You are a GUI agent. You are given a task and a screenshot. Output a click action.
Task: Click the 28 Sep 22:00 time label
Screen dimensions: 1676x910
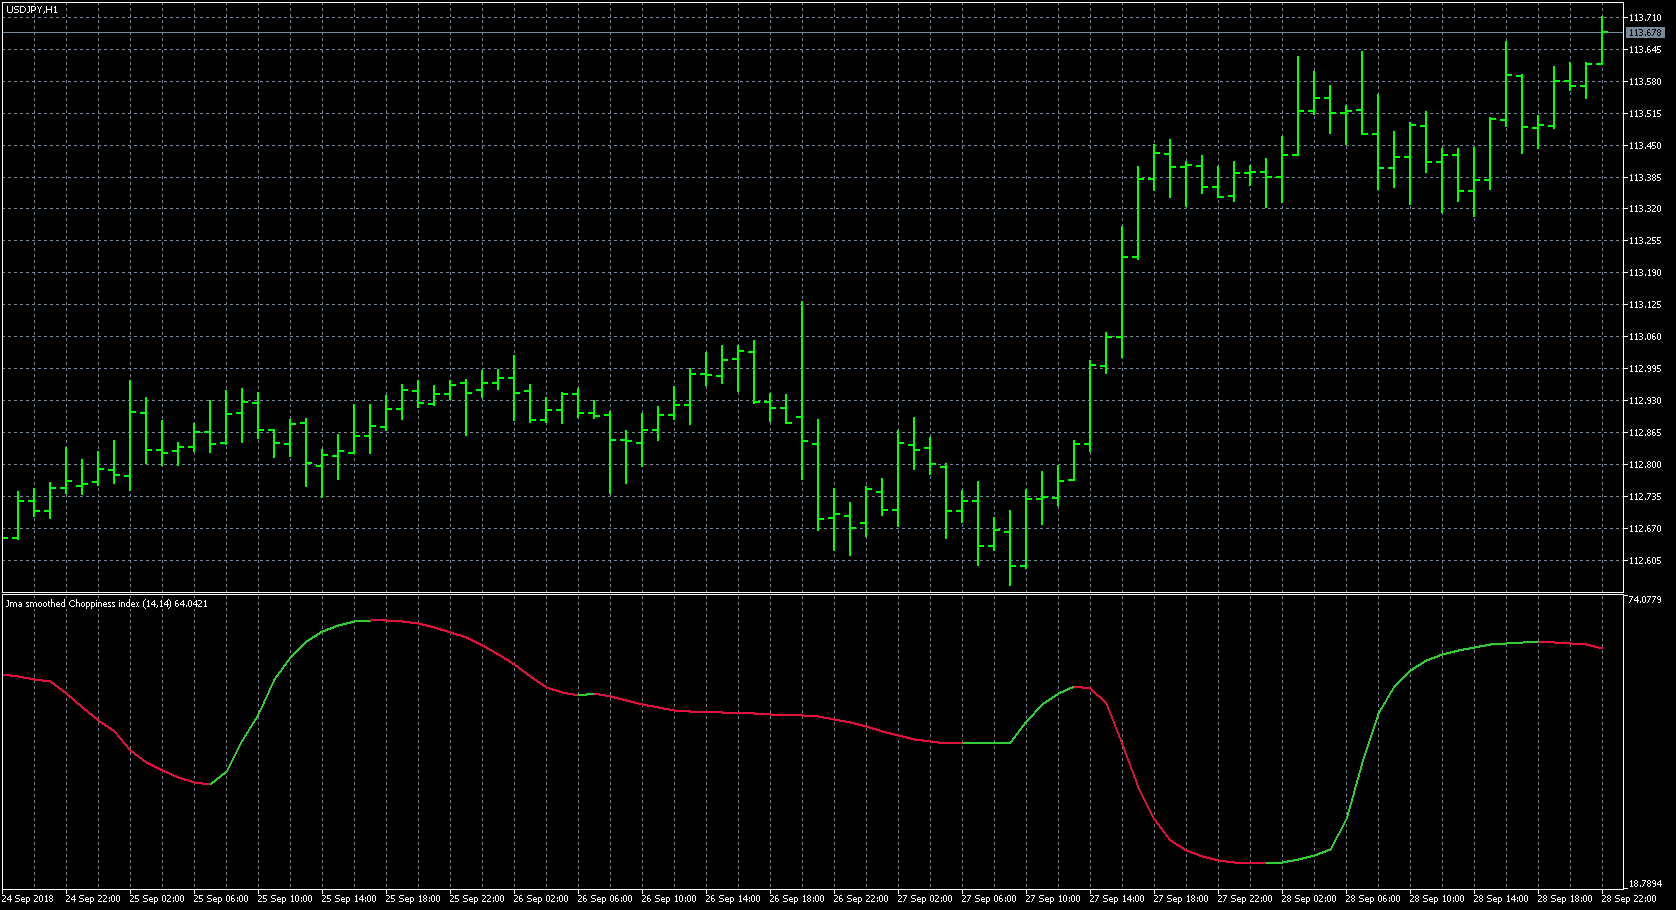tap(1629, 899)
